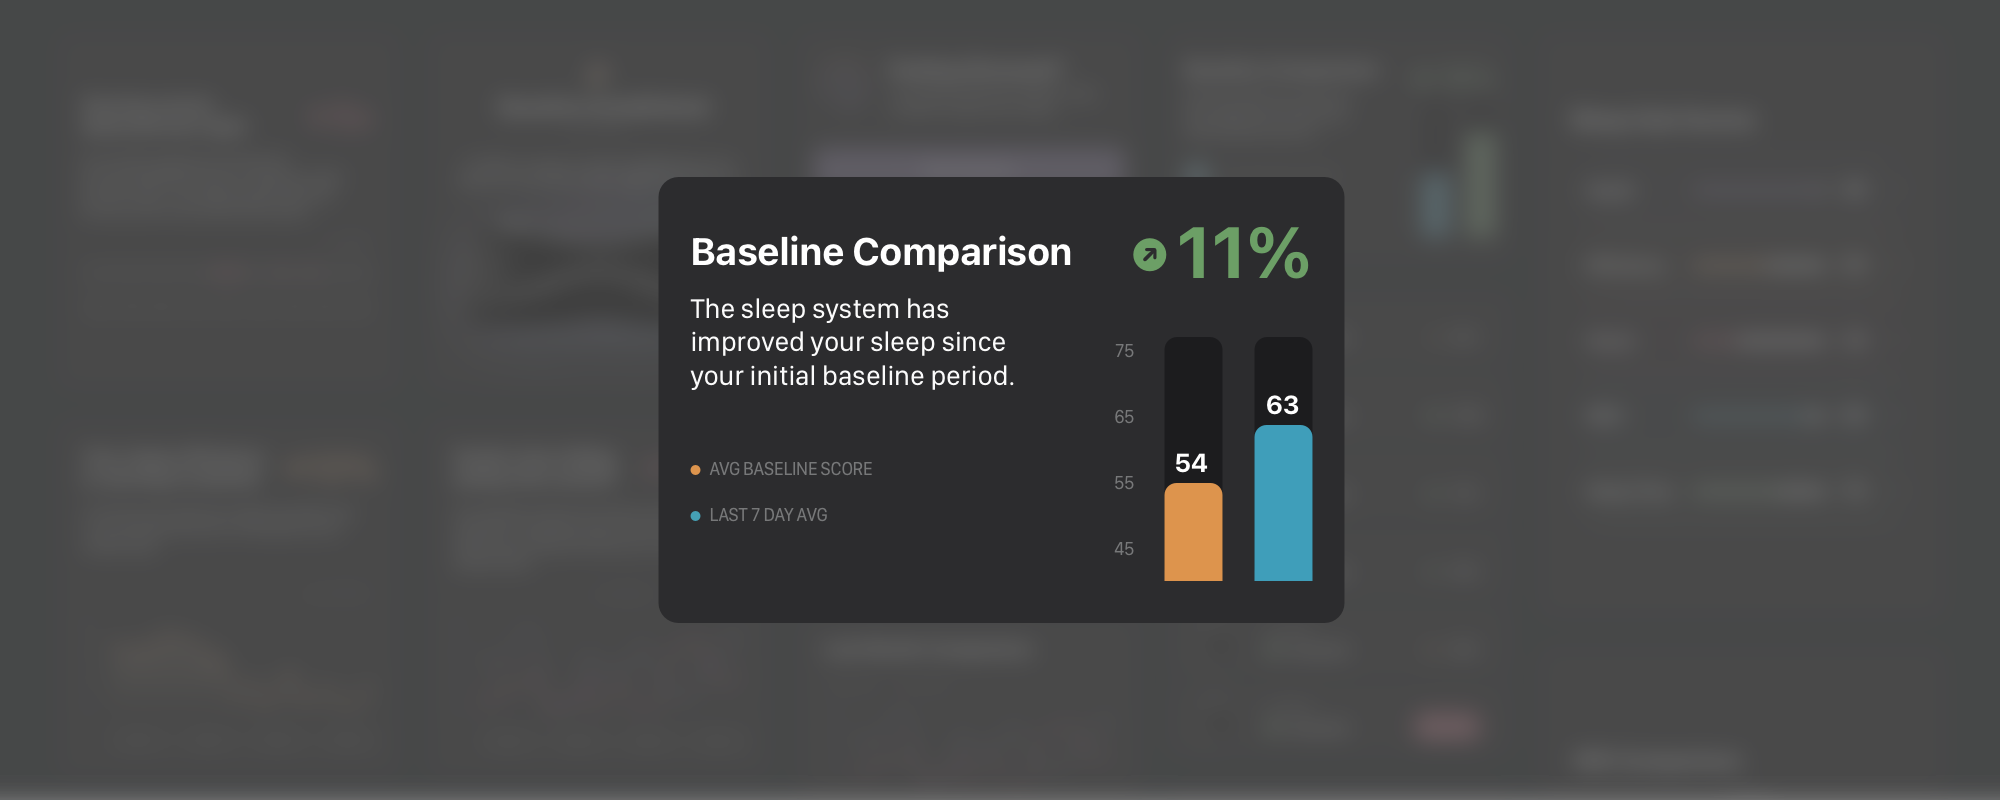Screen dimensions: 2000x800
Task: Click the 45 axis label
Action: pos(1124,549)
